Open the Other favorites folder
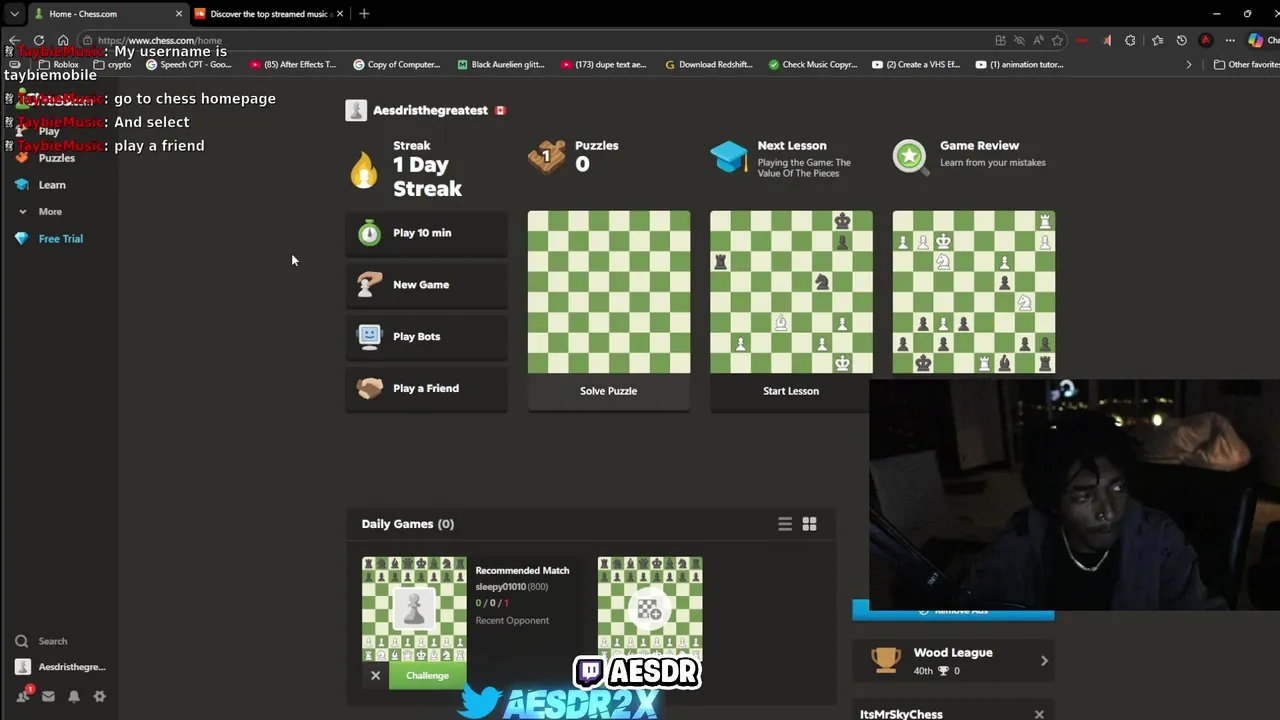Image resolution: width=1280 pixels, height=720 pixels. click(1246, 65)
